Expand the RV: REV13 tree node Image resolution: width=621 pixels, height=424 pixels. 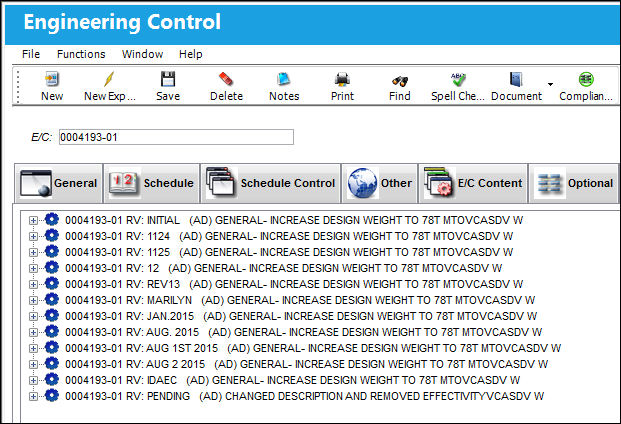[x=33, y=284]
